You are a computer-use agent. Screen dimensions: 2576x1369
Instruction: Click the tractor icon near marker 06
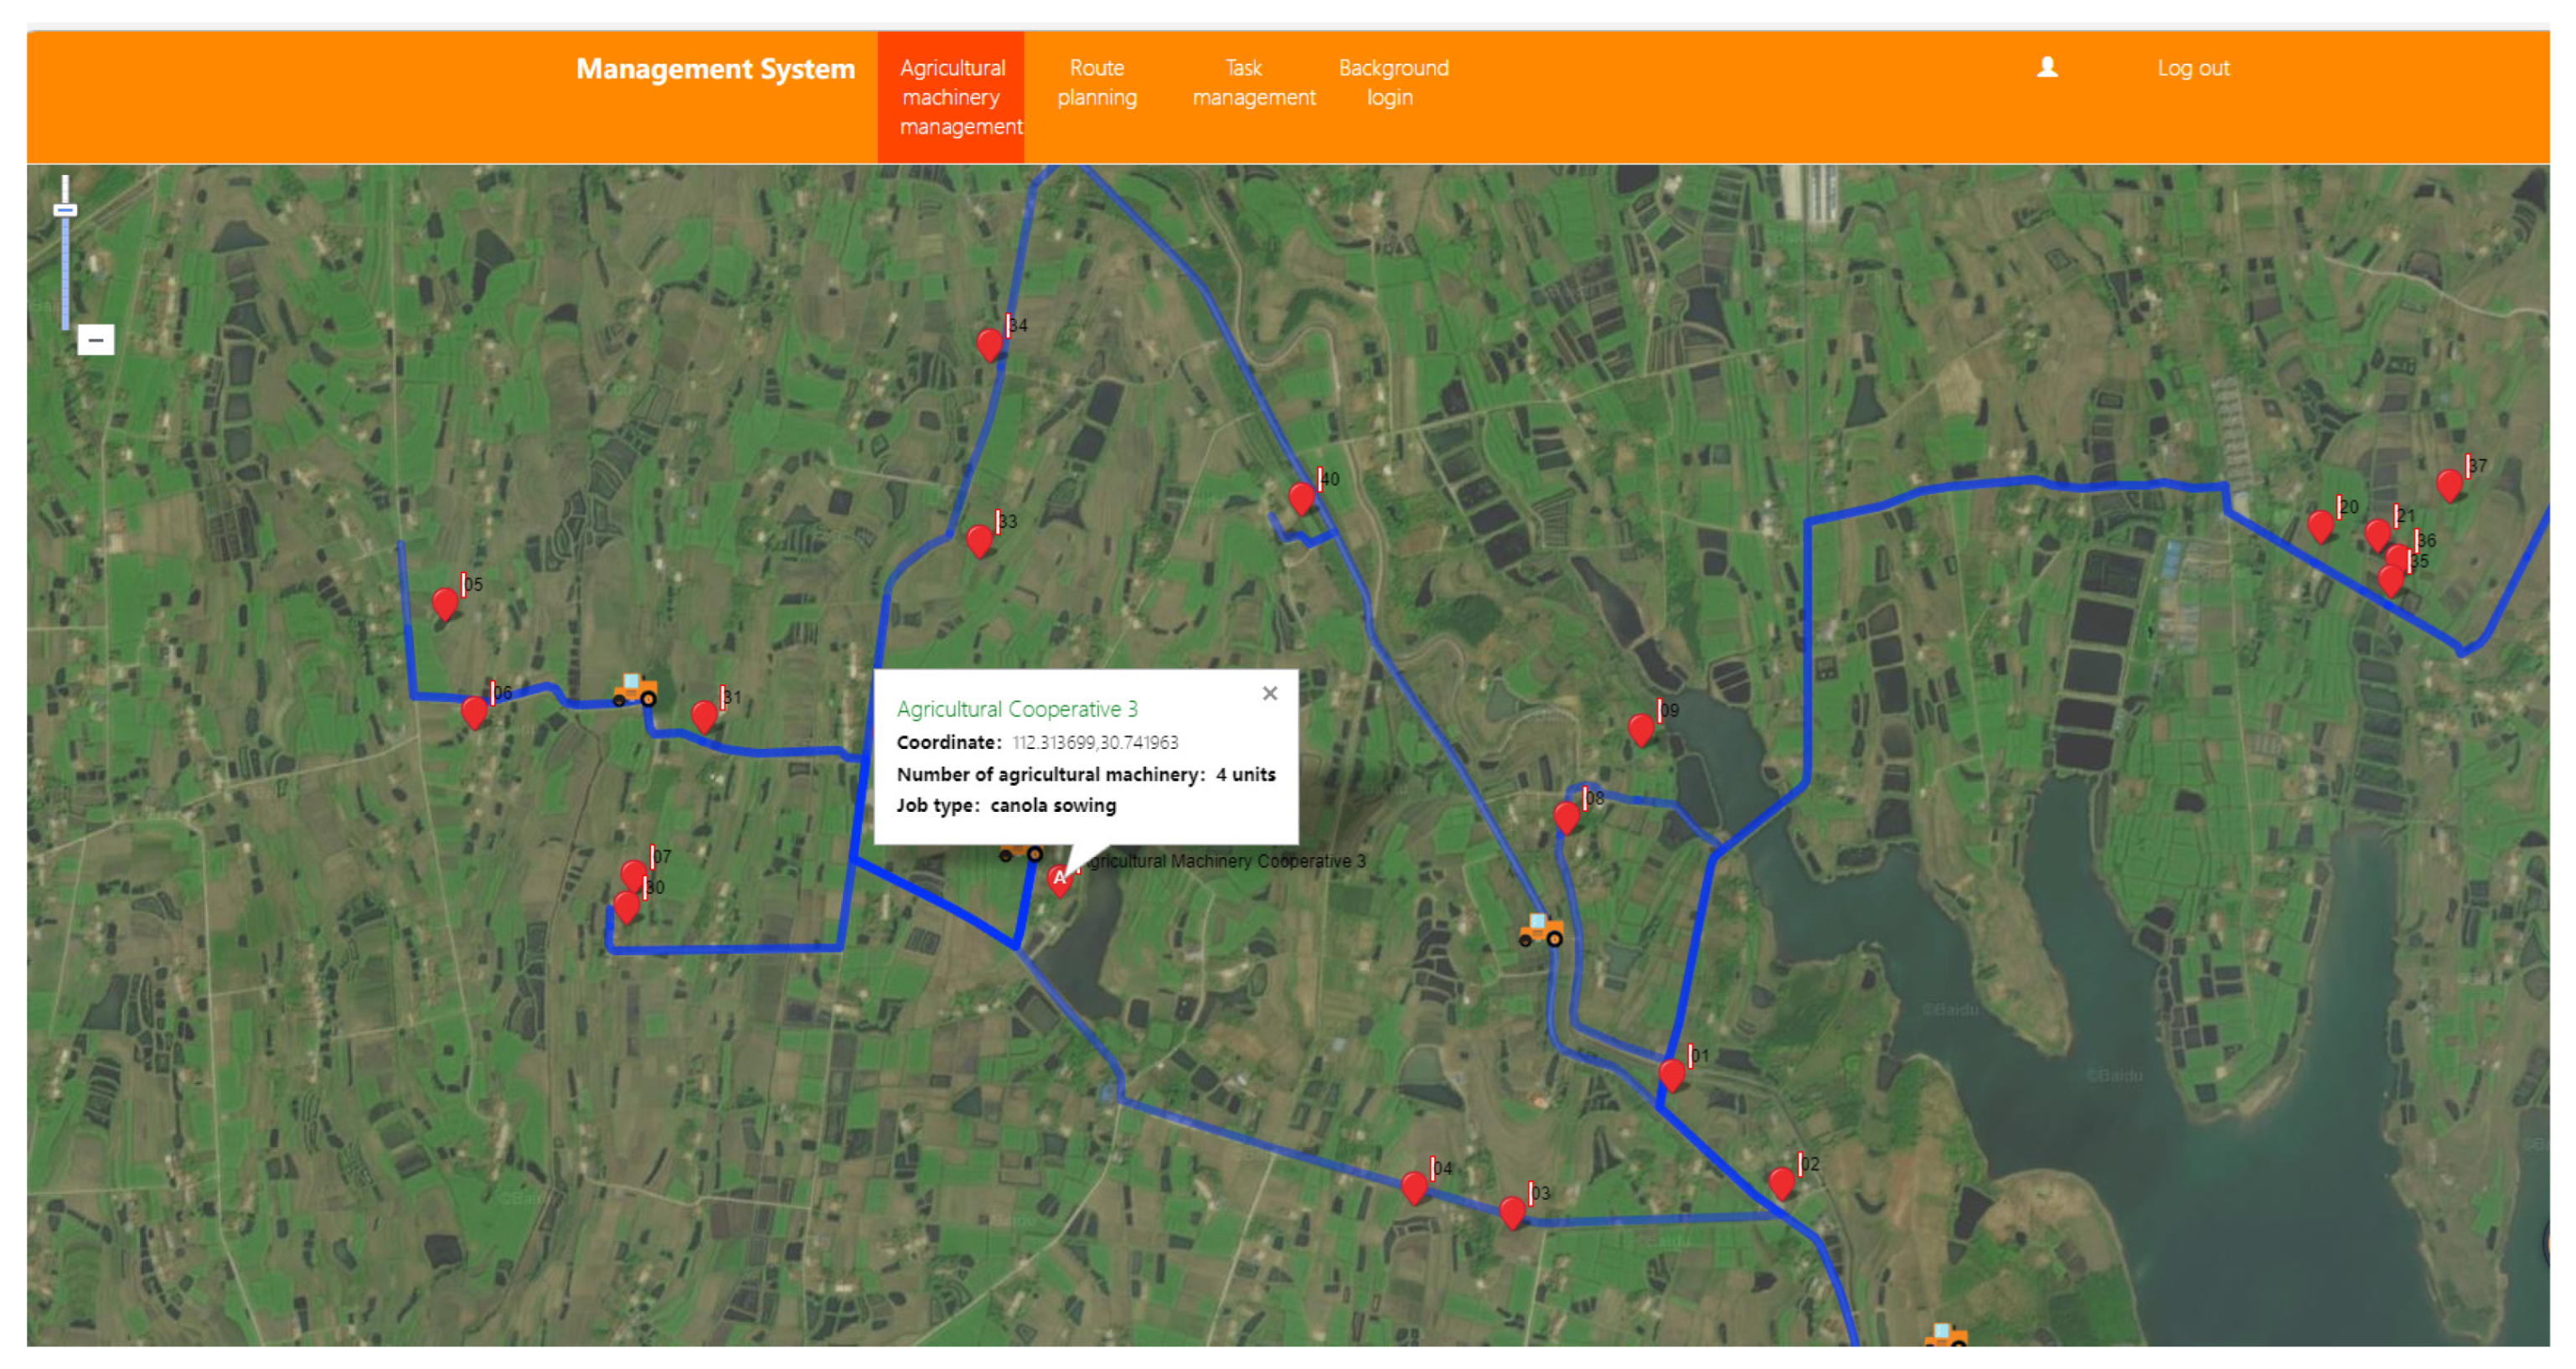(634, 690)
